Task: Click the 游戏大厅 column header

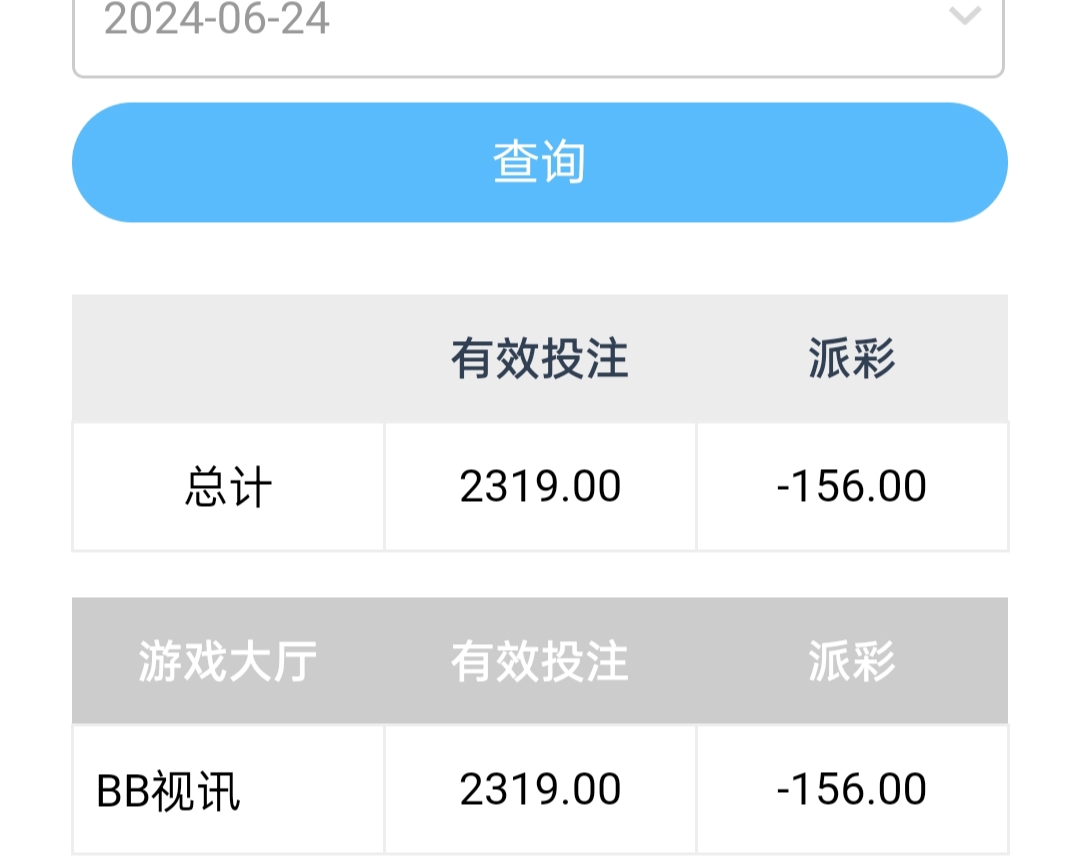Action: tap(228, 662)
